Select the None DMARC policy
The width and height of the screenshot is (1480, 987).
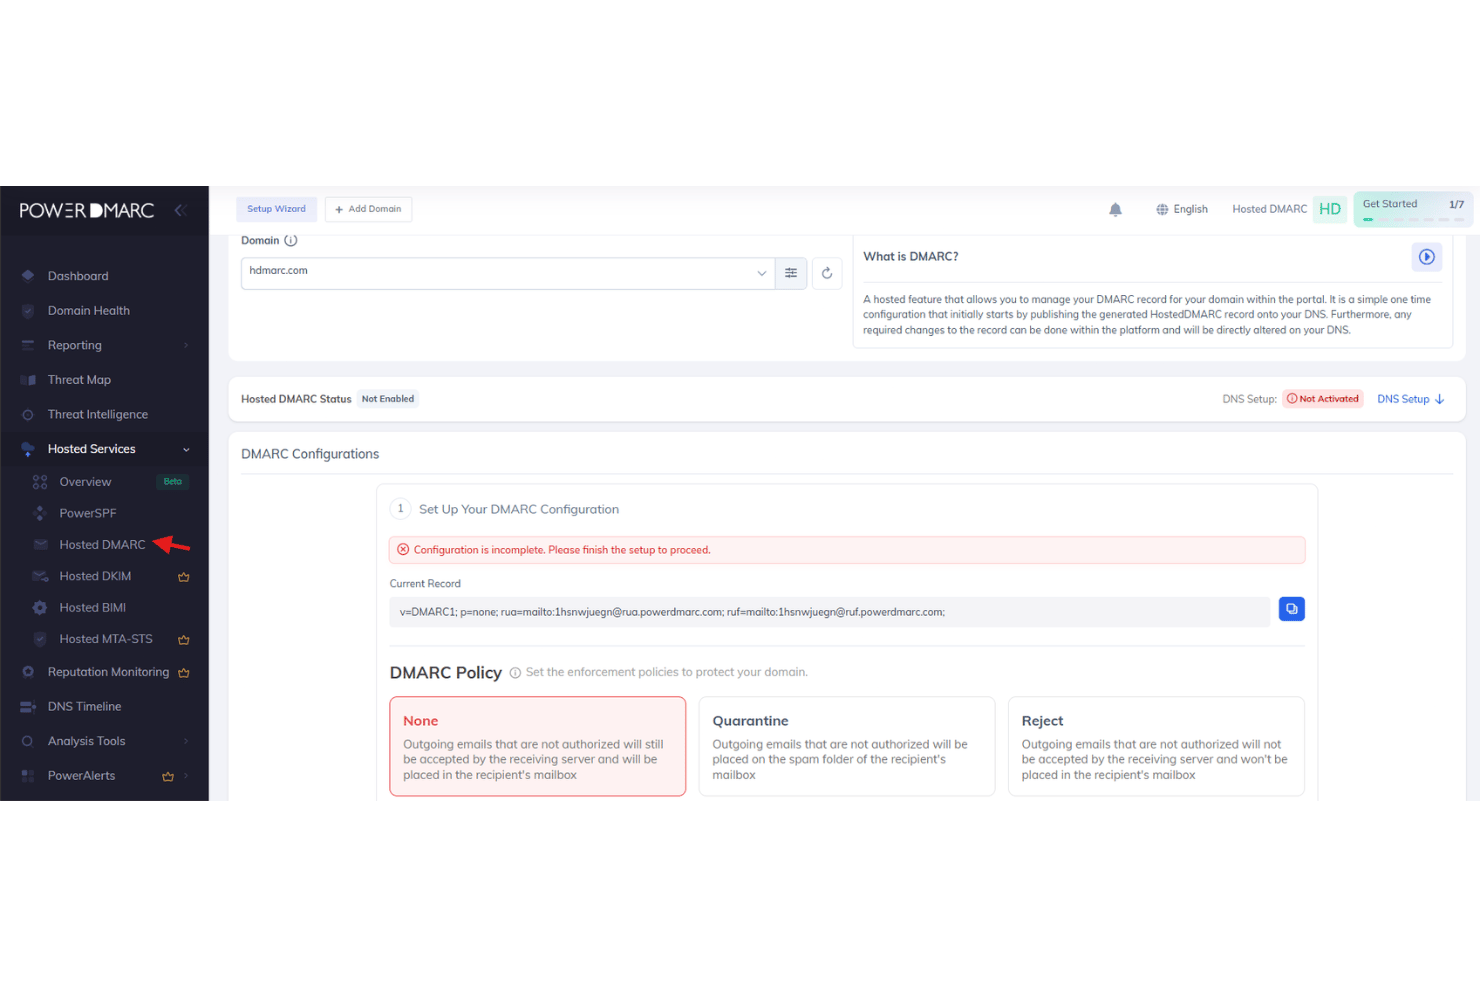pos(538,746)
